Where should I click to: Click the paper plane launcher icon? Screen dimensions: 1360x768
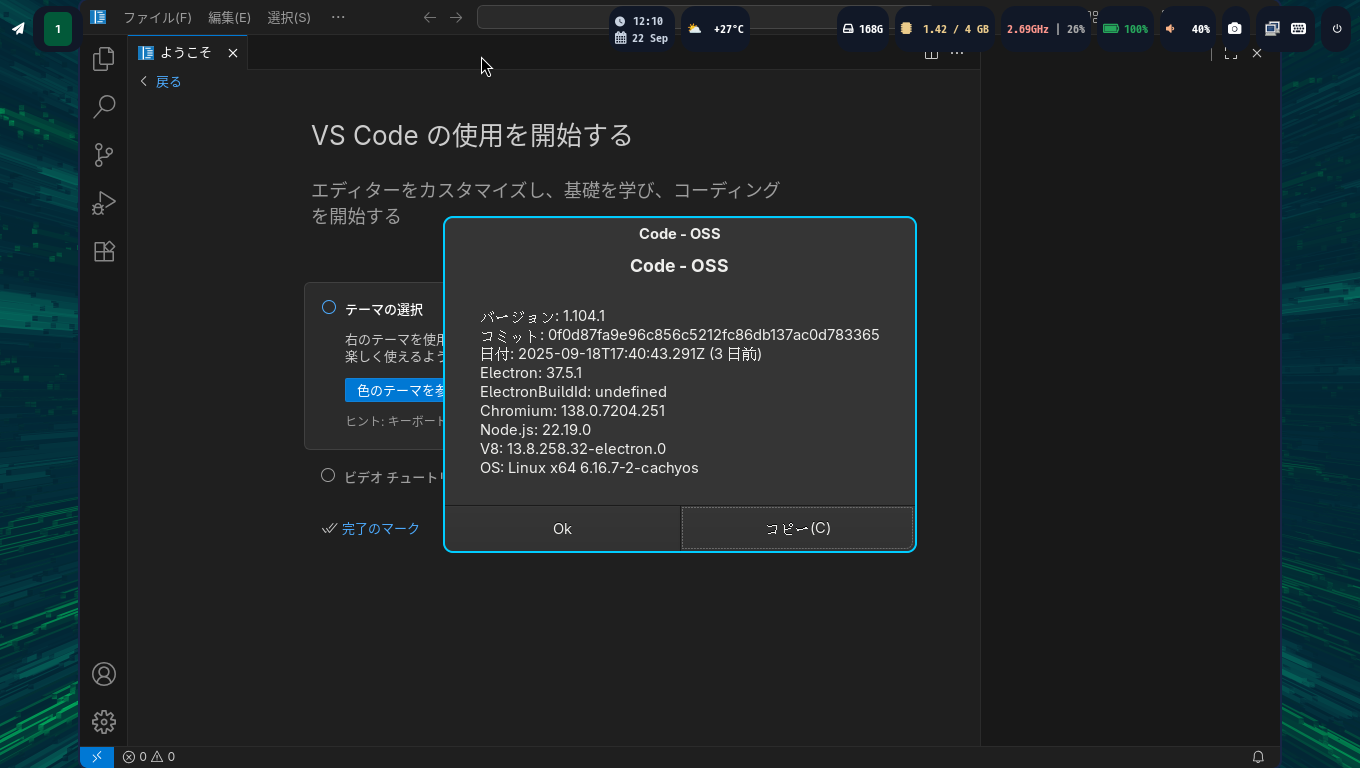[18, 29]
